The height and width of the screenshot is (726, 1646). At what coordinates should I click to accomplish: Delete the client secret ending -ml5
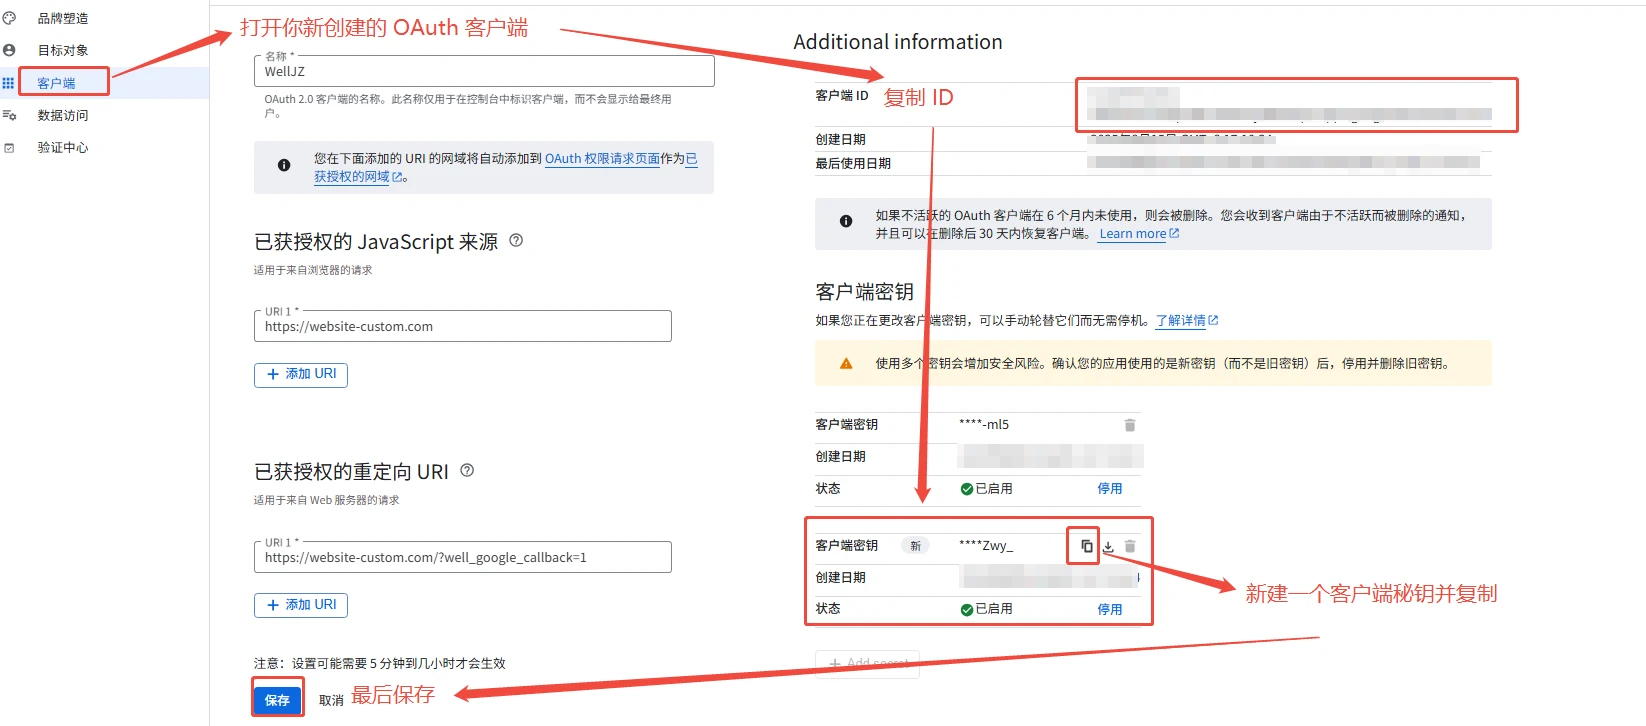(x=1130, y=425)
